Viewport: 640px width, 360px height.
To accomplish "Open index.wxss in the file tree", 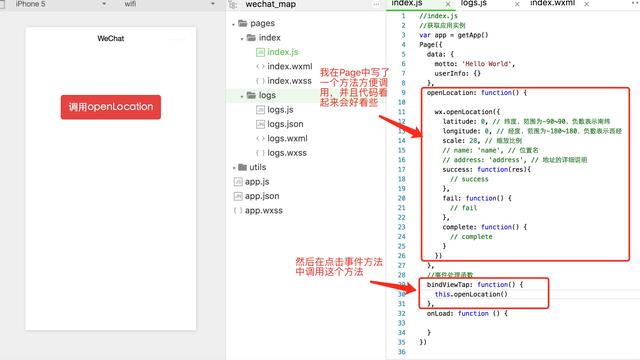I will click(289, 81).
